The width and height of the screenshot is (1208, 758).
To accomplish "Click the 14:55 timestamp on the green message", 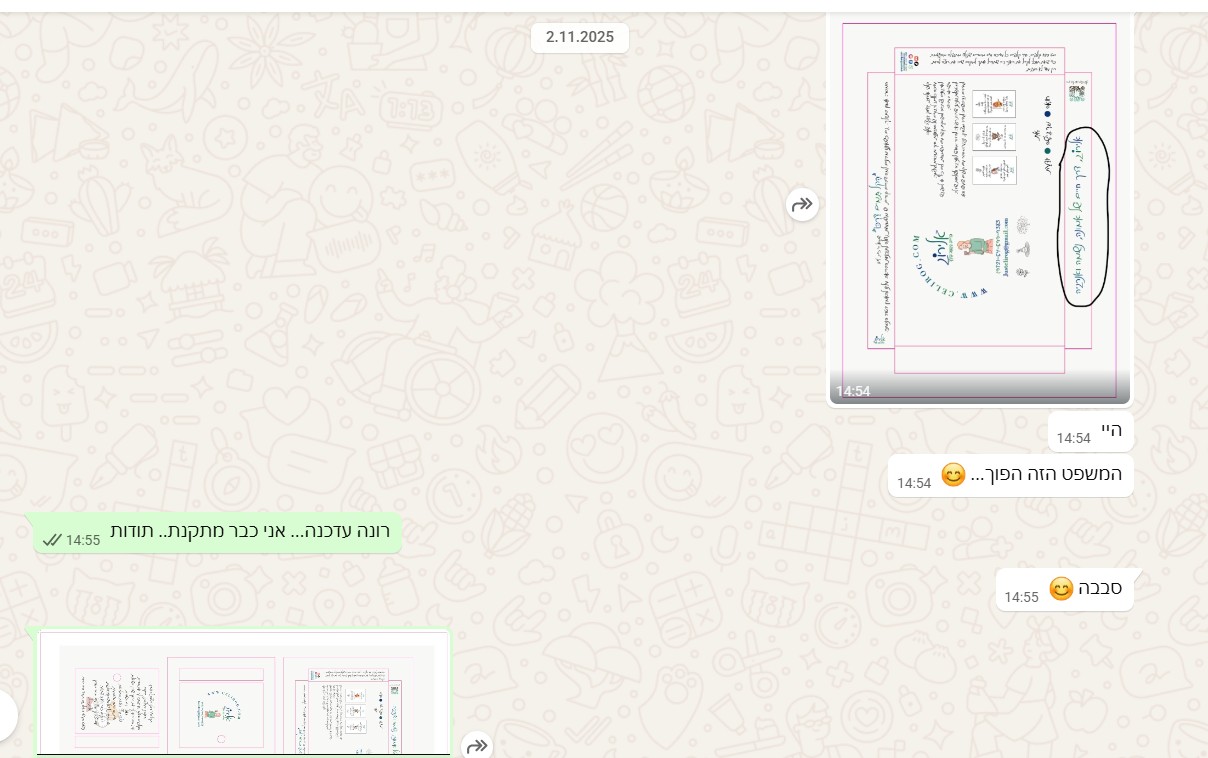I will [x=83, y=540].
